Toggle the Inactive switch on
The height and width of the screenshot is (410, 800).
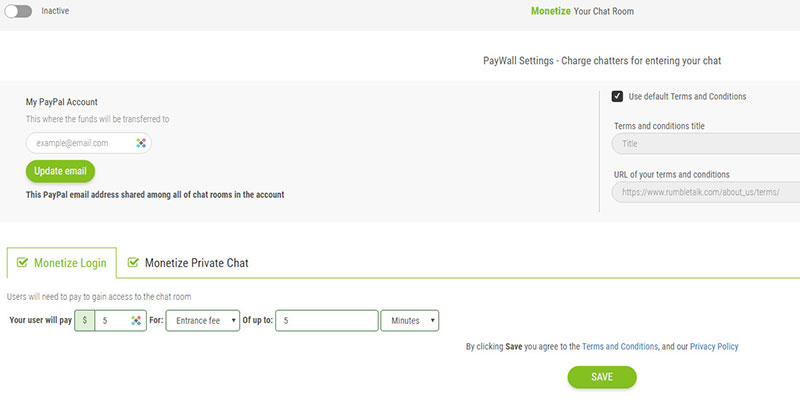[18, 11]
